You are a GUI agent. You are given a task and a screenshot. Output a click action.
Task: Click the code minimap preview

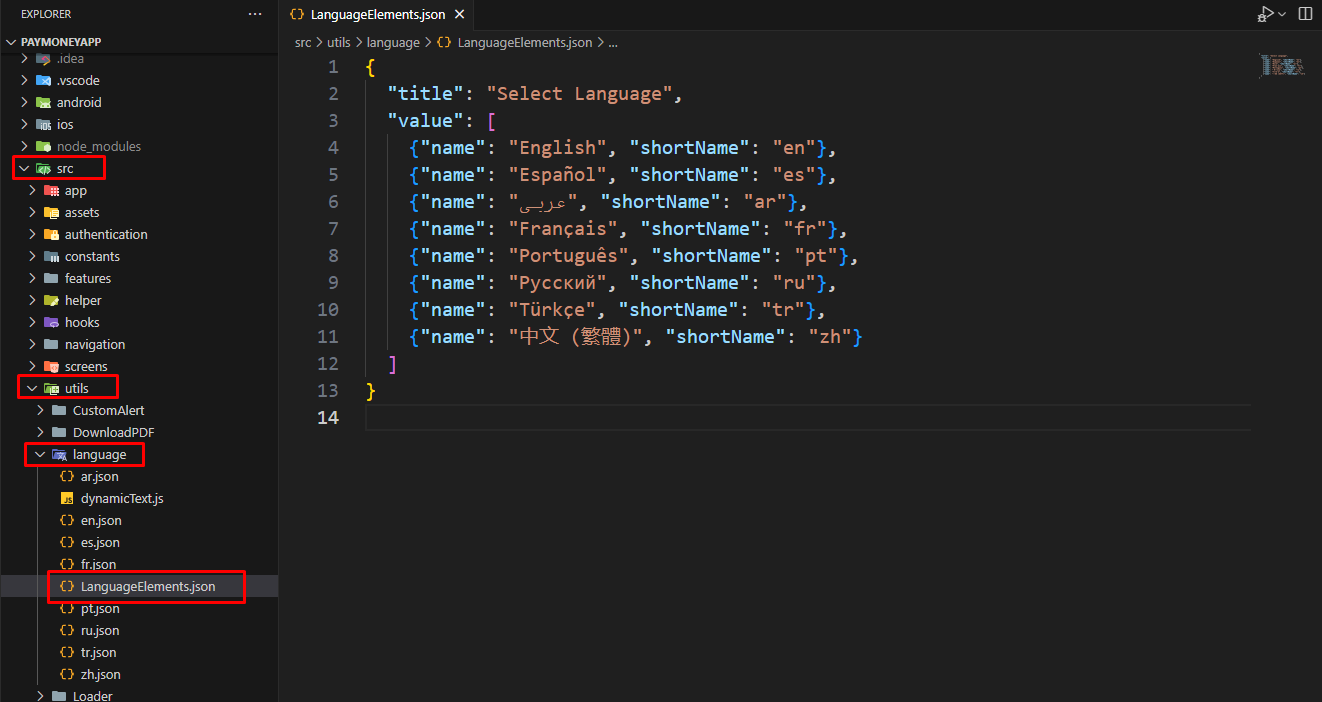tap(1283, 66)
